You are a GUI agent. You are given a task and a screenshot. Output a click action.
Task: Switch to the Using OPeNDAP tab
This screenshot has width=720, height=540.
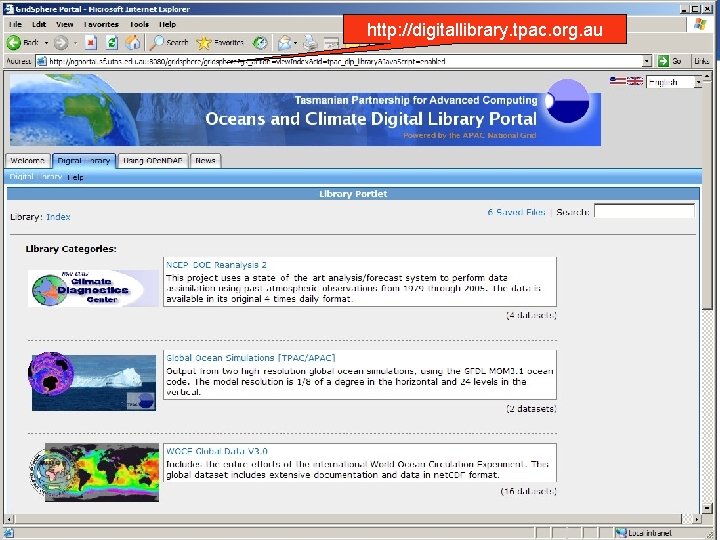(x=152, y=160)
